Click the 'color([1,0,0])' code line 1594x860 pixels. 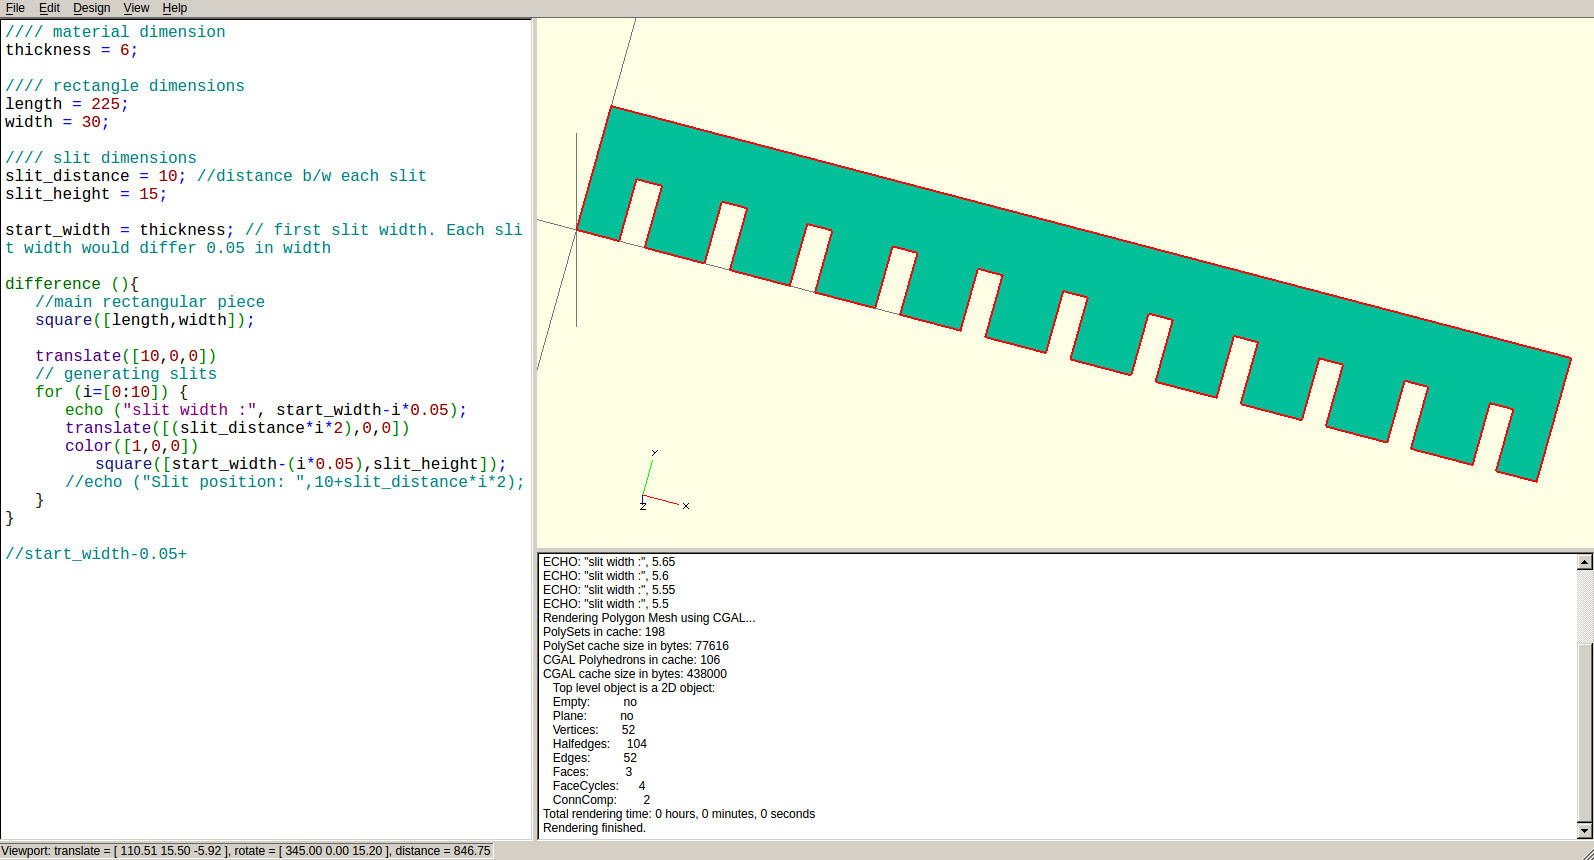point(132,446)
